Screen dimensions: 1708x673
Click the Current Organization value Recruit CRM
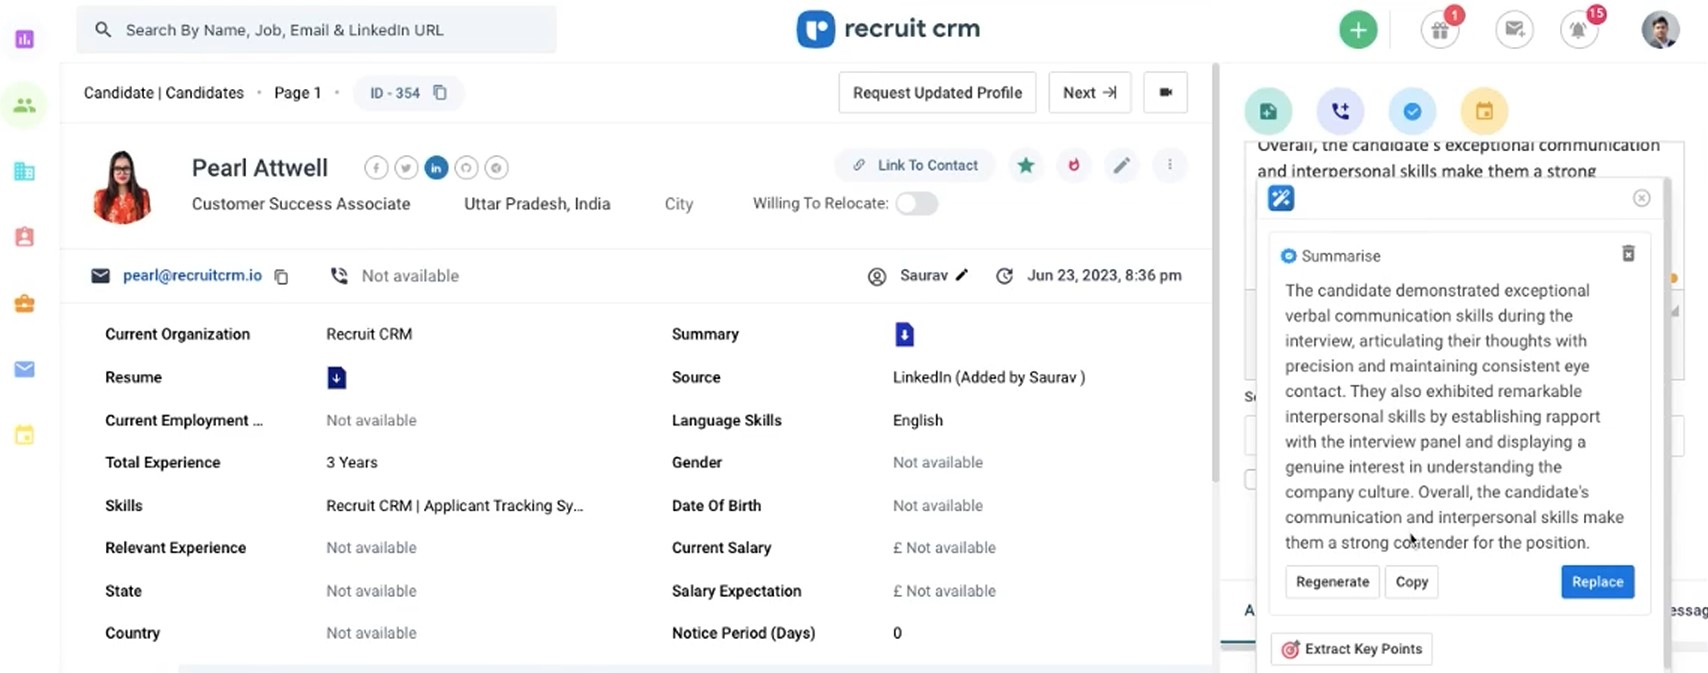click(369, 334)
